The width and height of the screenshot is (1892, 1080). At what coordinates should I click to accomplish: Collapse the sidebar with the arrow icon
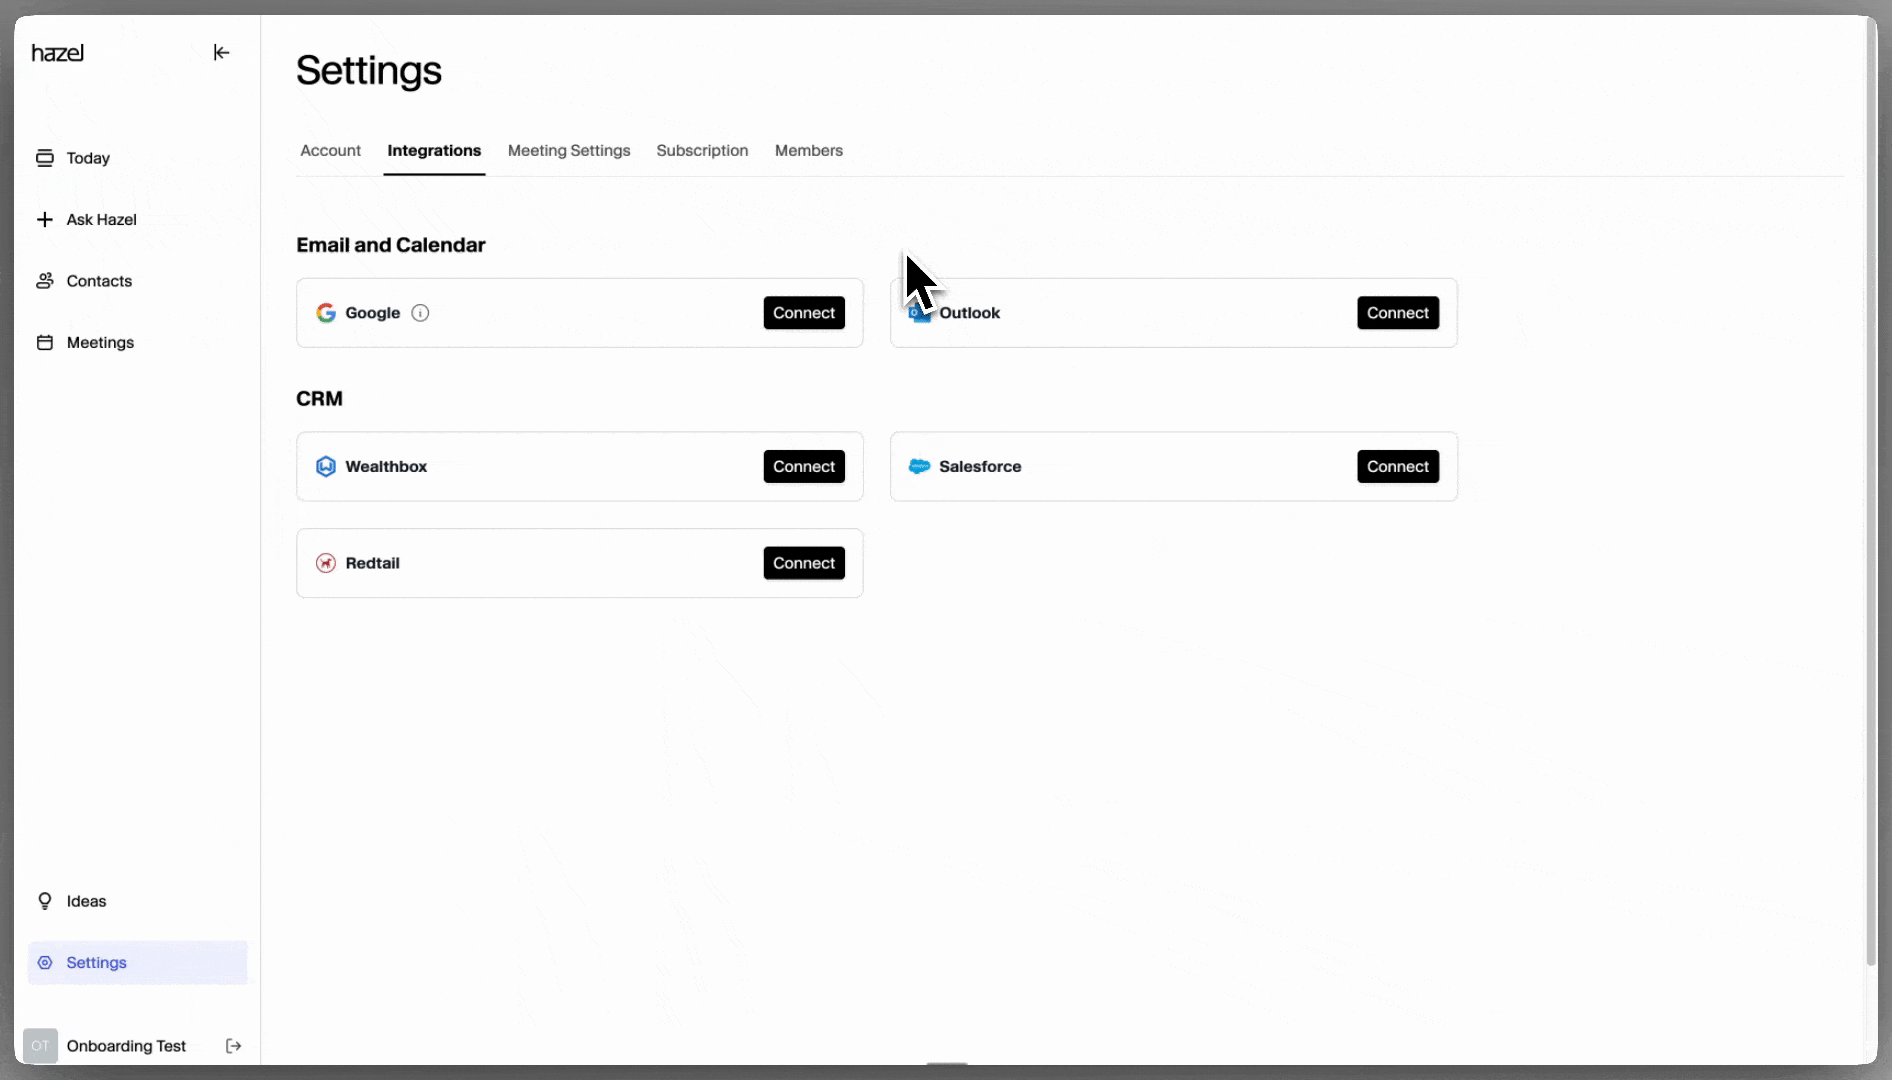pyautogui.click(x=221, y=52)
